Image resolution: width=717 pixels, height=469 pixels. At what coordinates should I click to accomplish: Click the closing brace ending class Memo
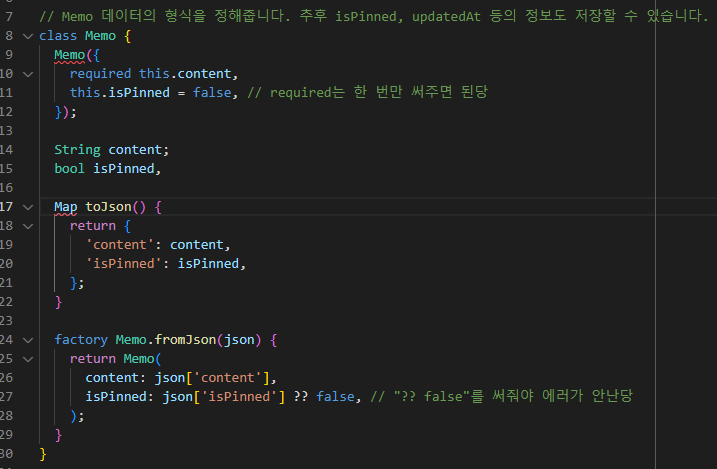(x=43, y=454)
